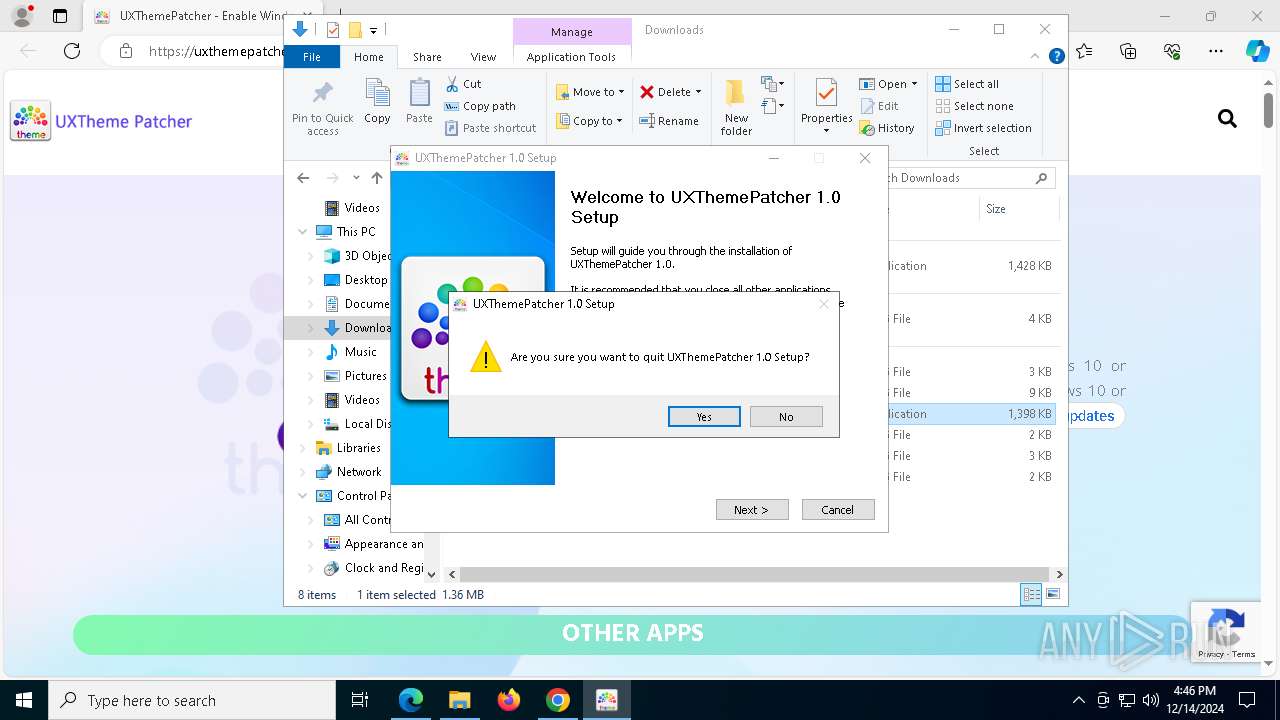Click Explorer Up directory arrow
Viewport: 1280px width, 720px height.
click(377, 178)
